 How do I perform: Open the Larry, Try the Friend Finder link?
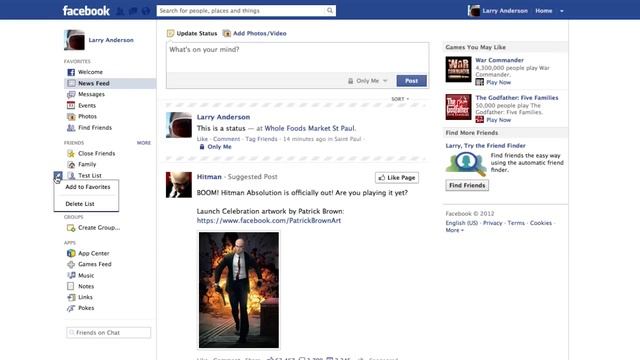click(485, 146)
